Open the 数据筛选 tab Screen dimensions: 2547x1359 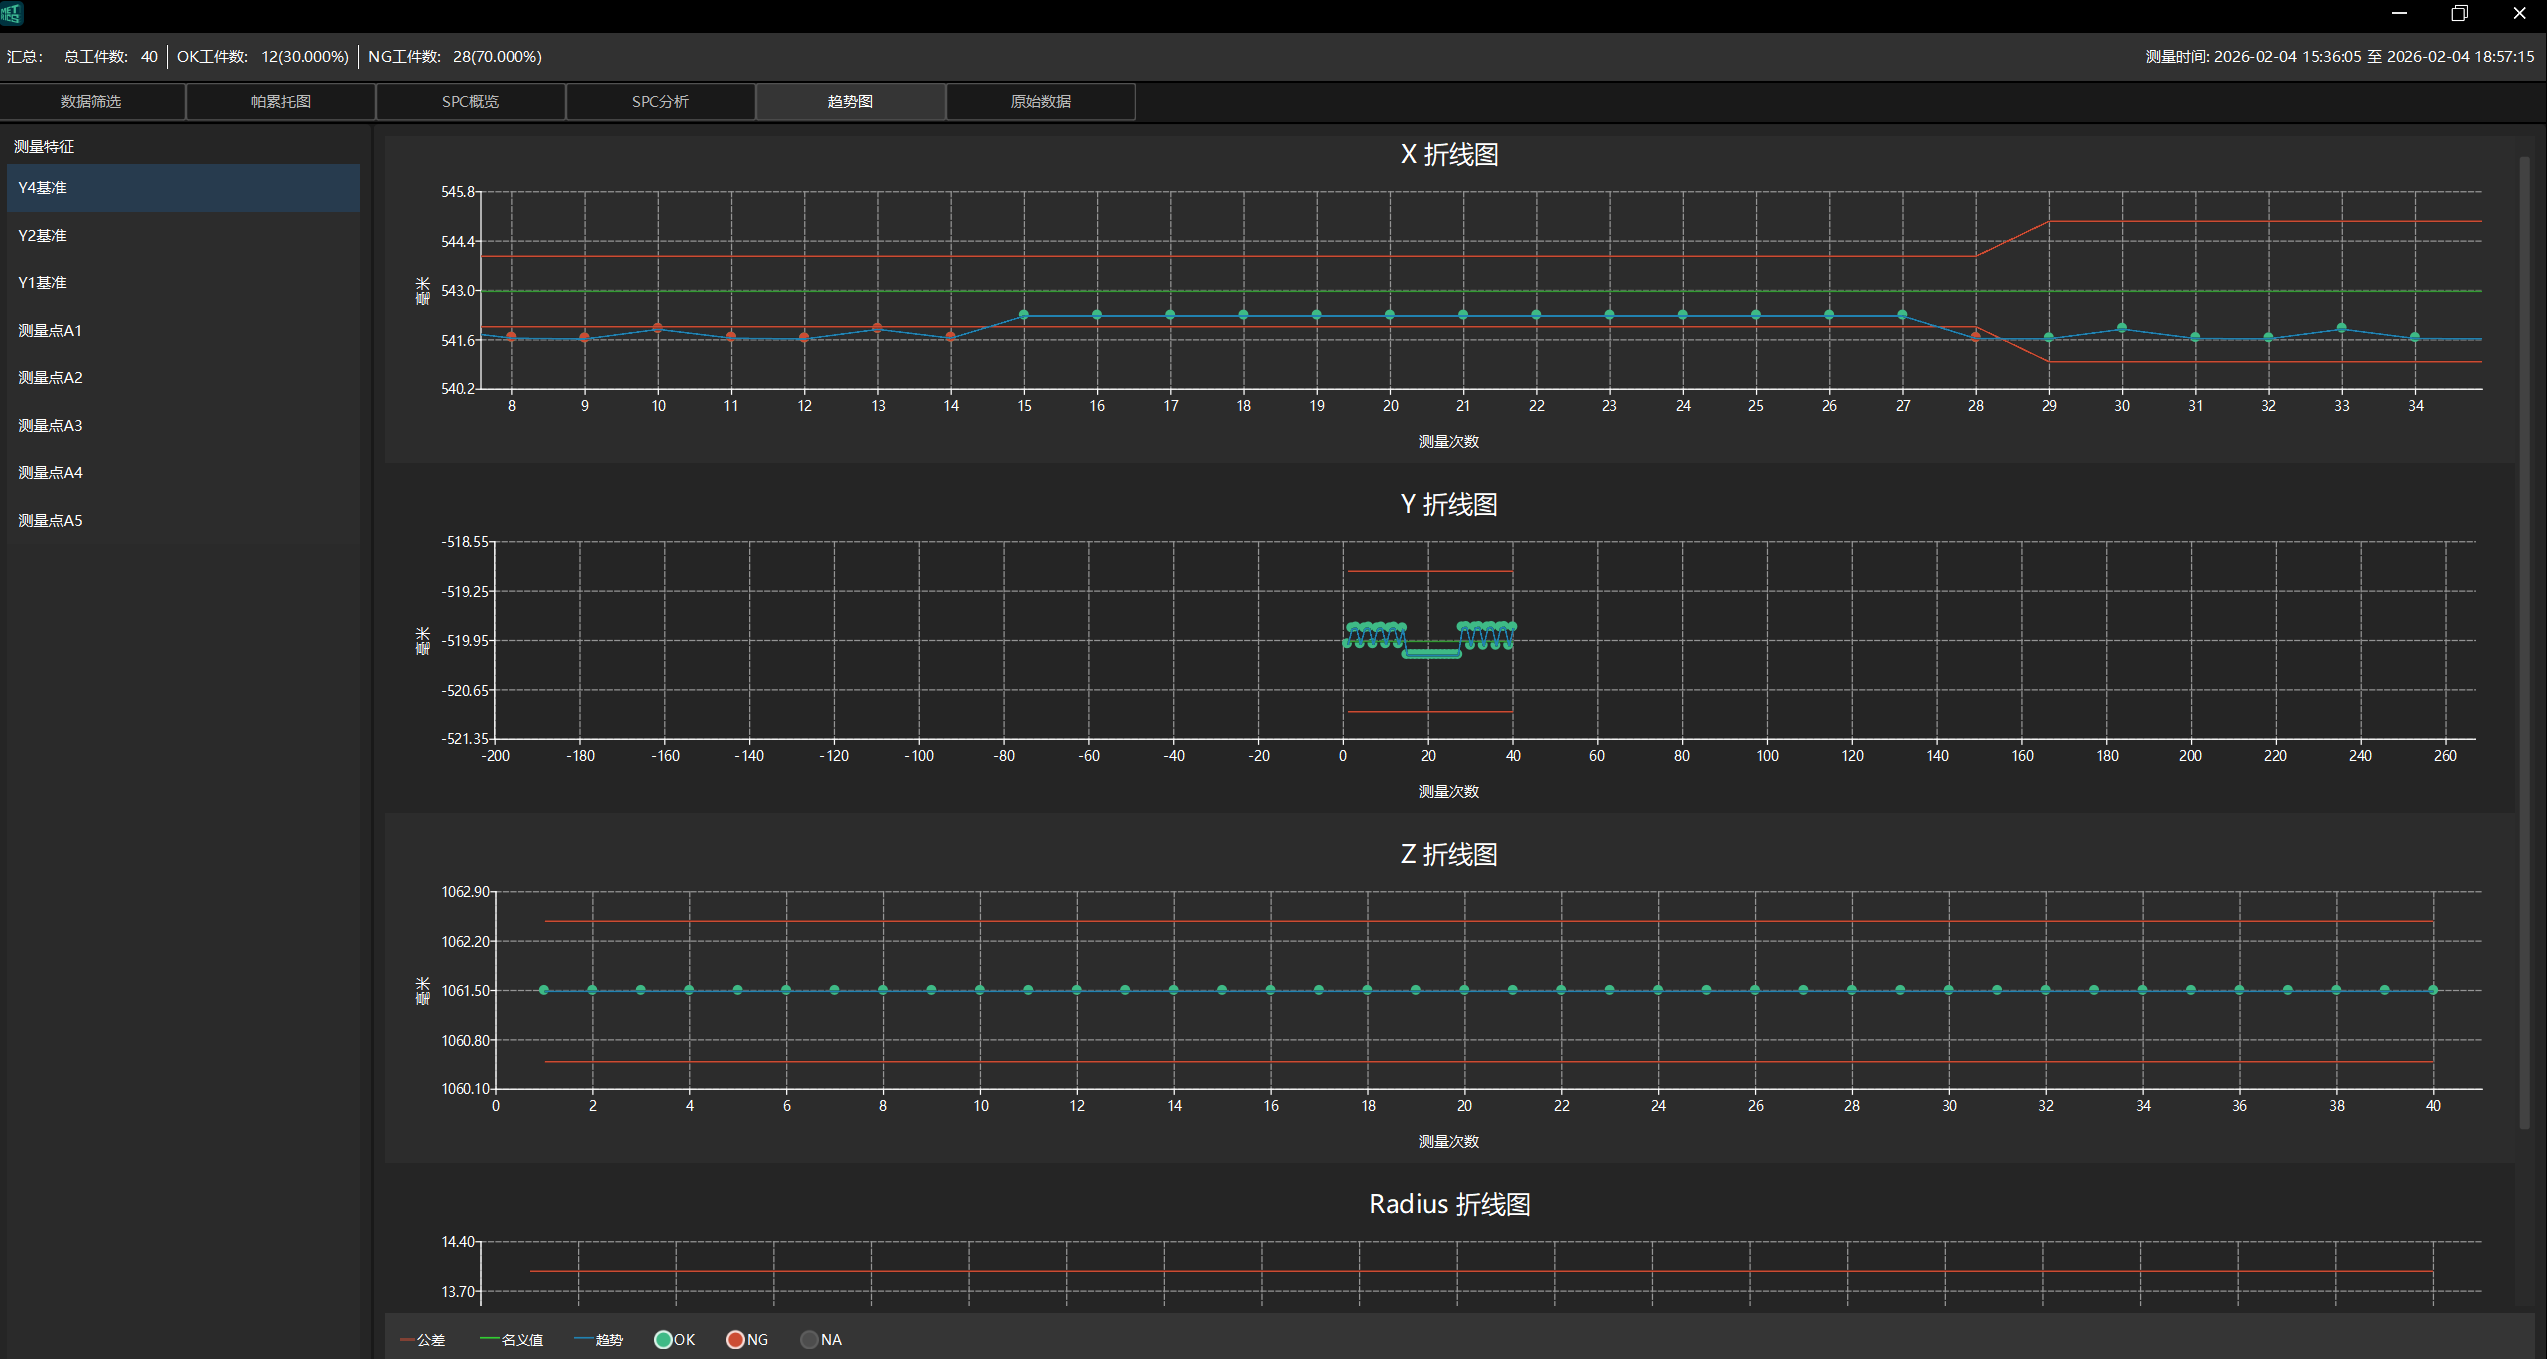pyautogui.click(x=91, y=102)
